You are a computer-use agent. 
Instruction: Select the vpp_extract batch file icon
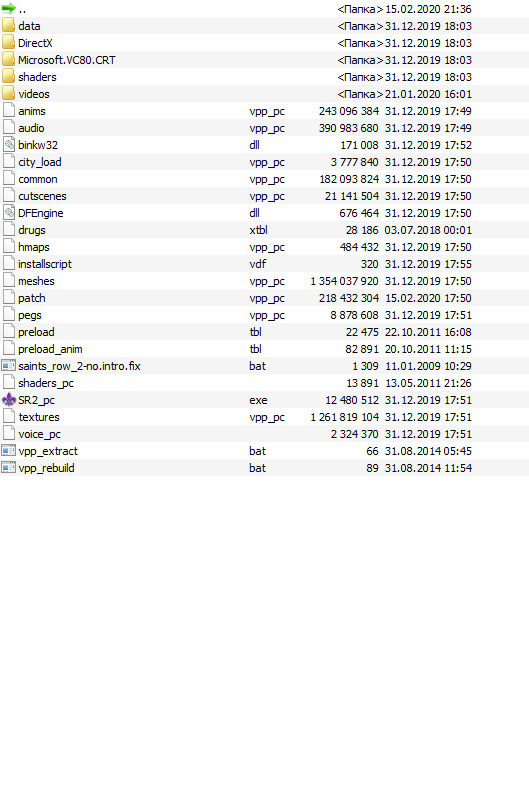click(x=9, y=451)
